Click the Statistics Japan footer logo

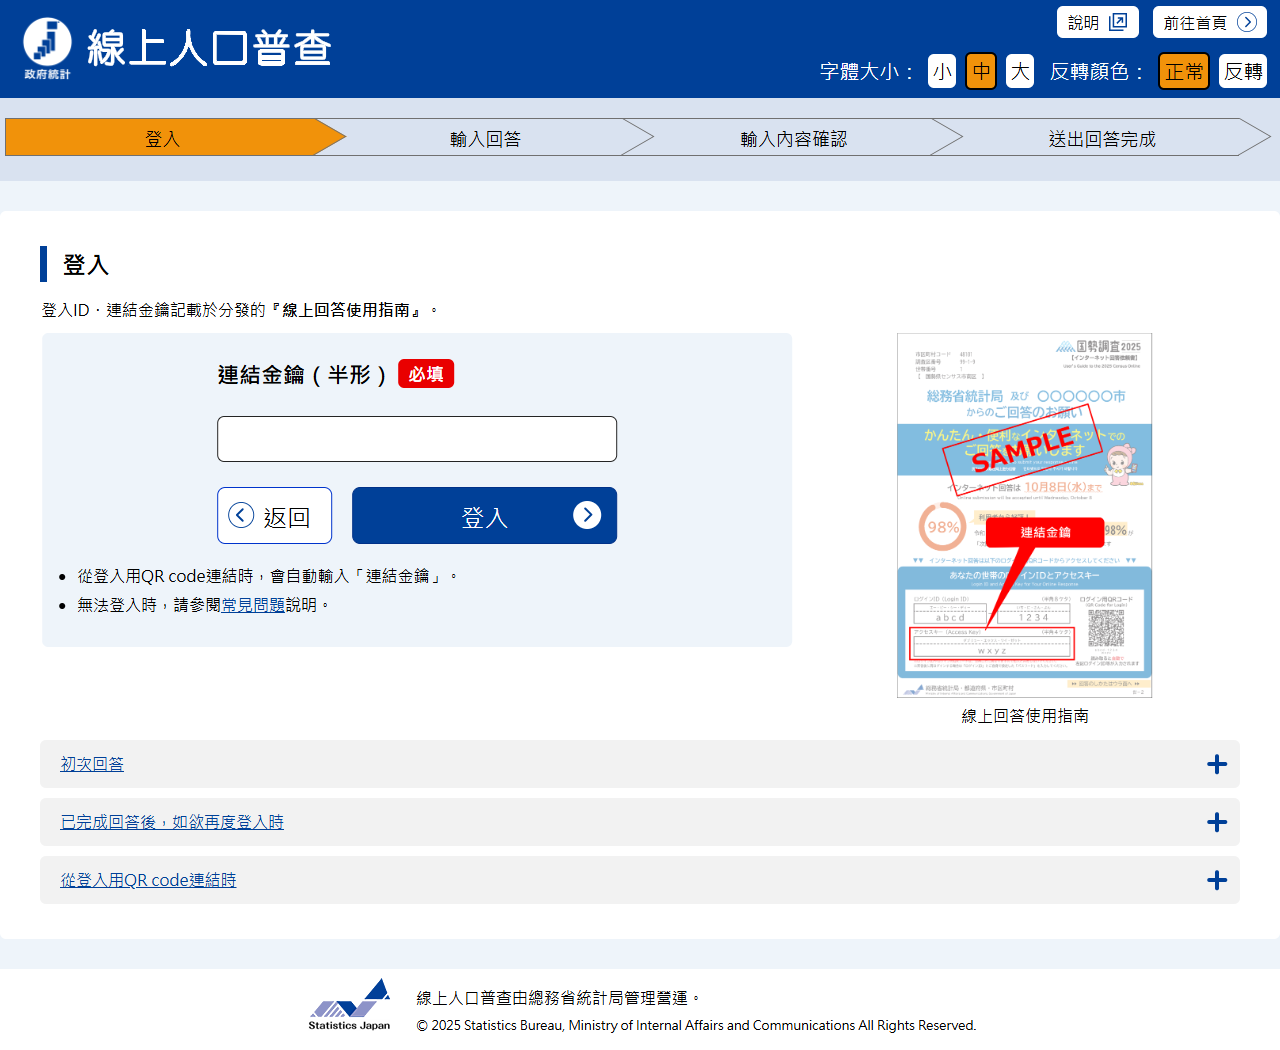point(349,1004)
